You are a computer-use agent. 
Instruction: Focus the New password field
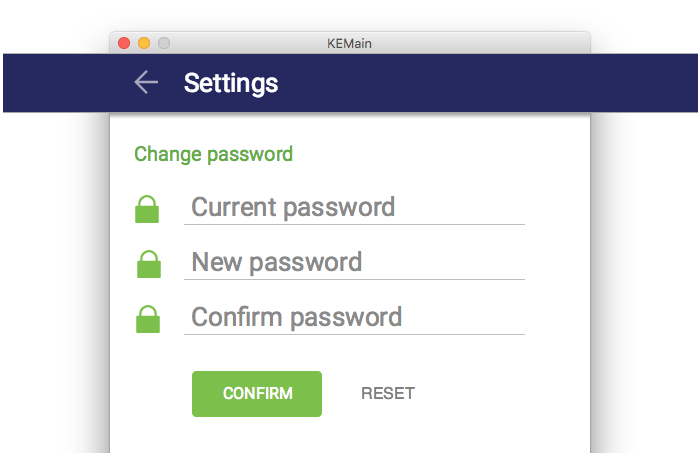(x=355, y=262)
